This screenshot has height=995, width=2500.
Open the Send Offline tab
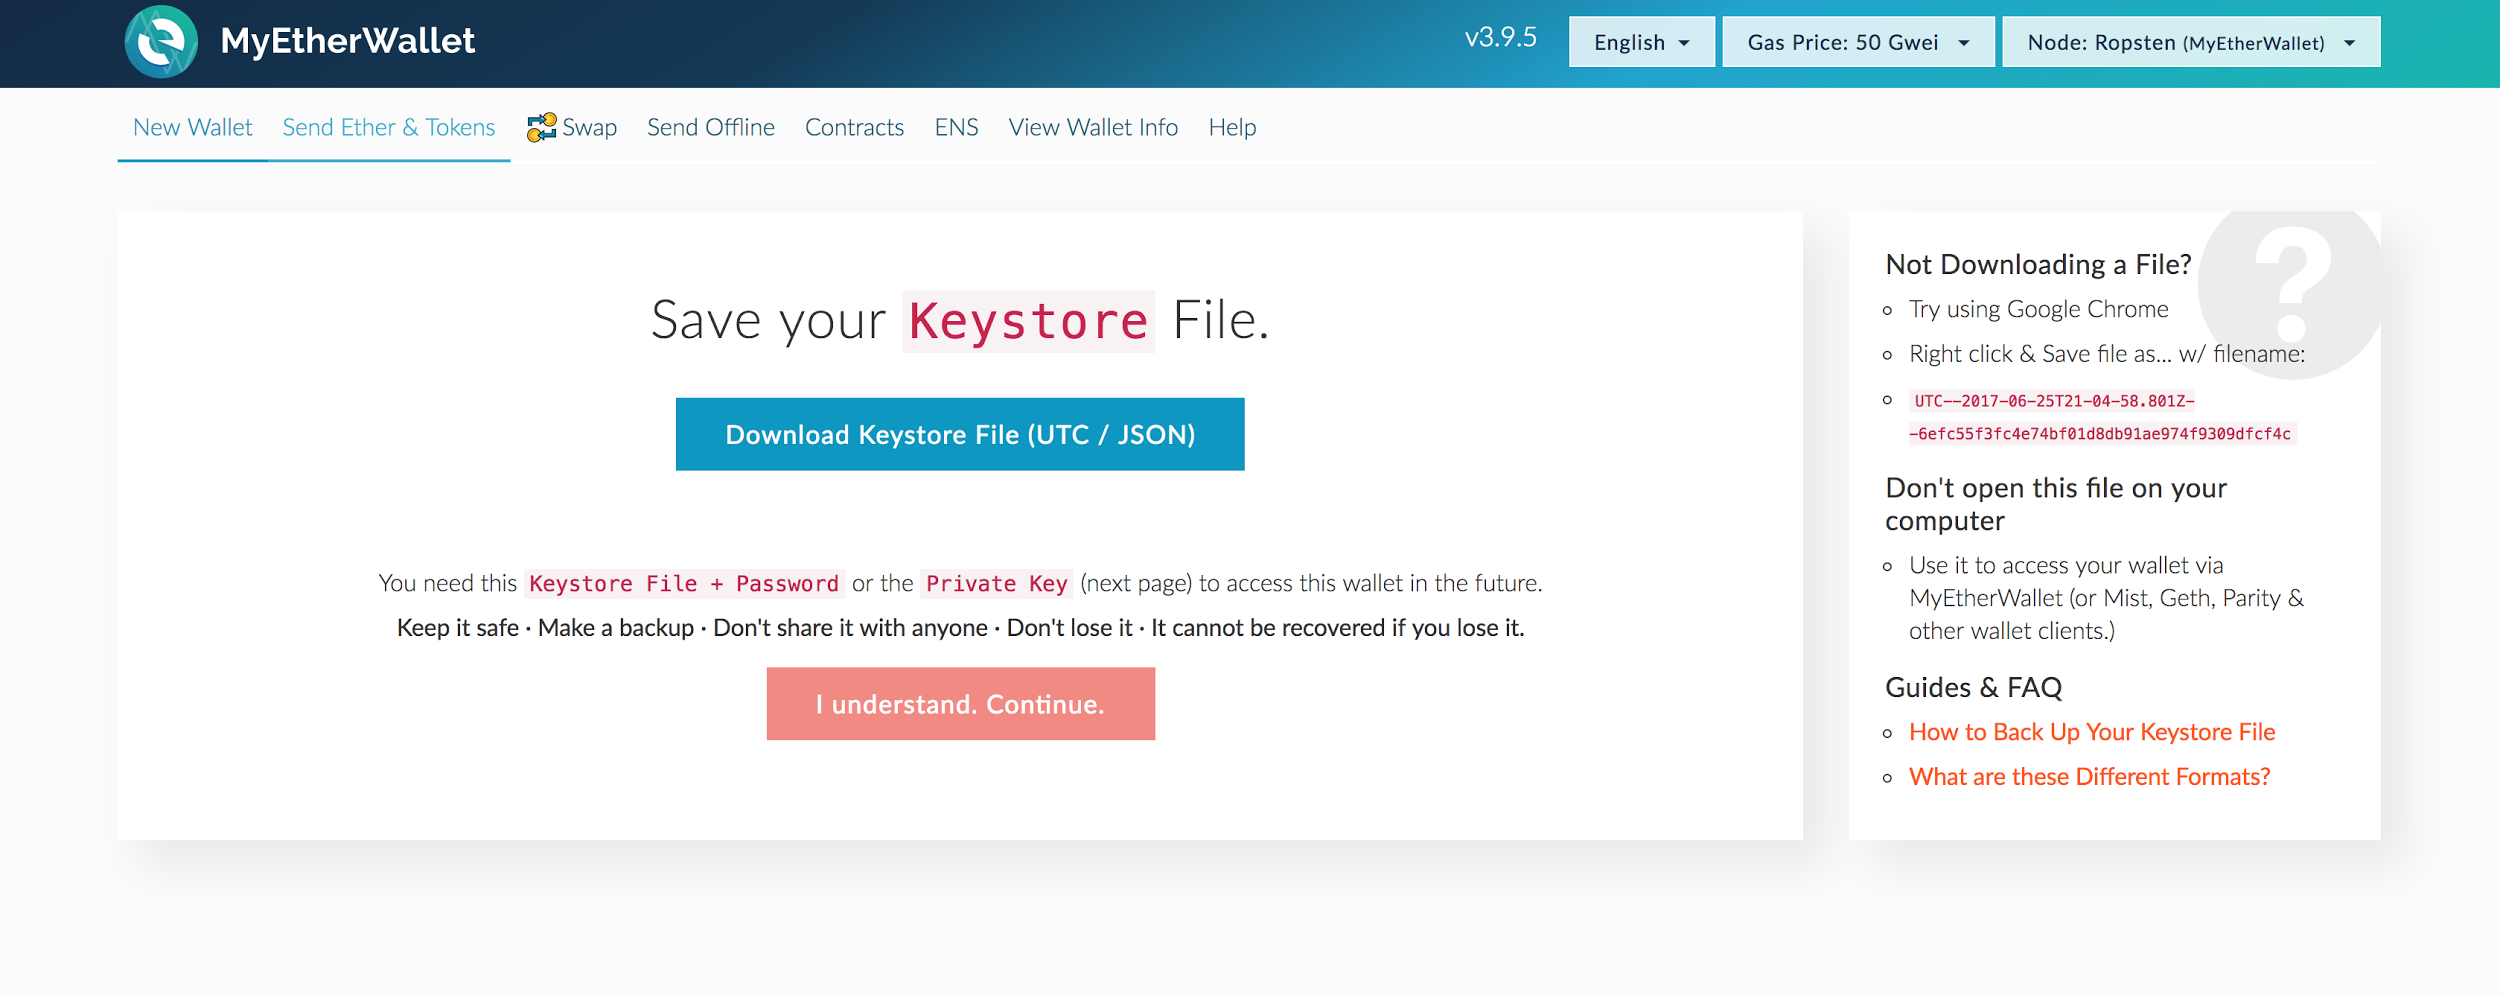pyautogui.click(x=711, y=127)
